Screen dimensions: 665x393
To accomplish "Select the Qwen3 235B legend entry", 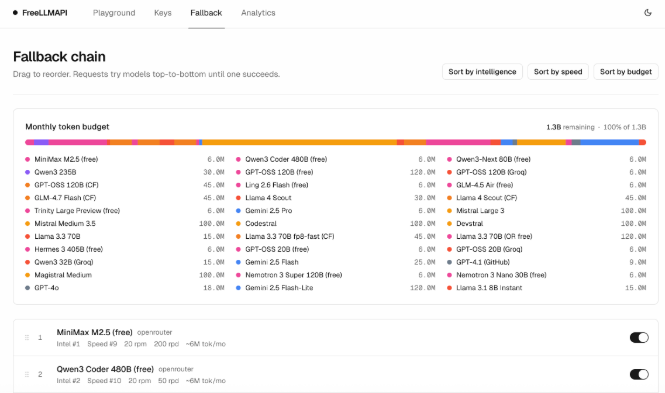I will coord(125,172).
